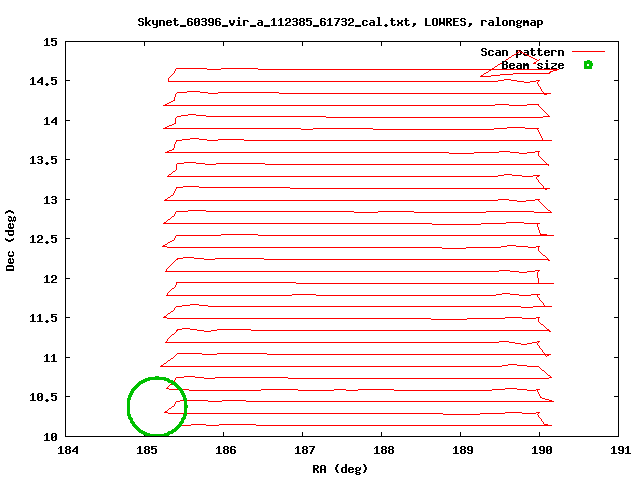Click the x-axis tick label 190
Screen dimensions: 640x480
click(x=542, y=450)
